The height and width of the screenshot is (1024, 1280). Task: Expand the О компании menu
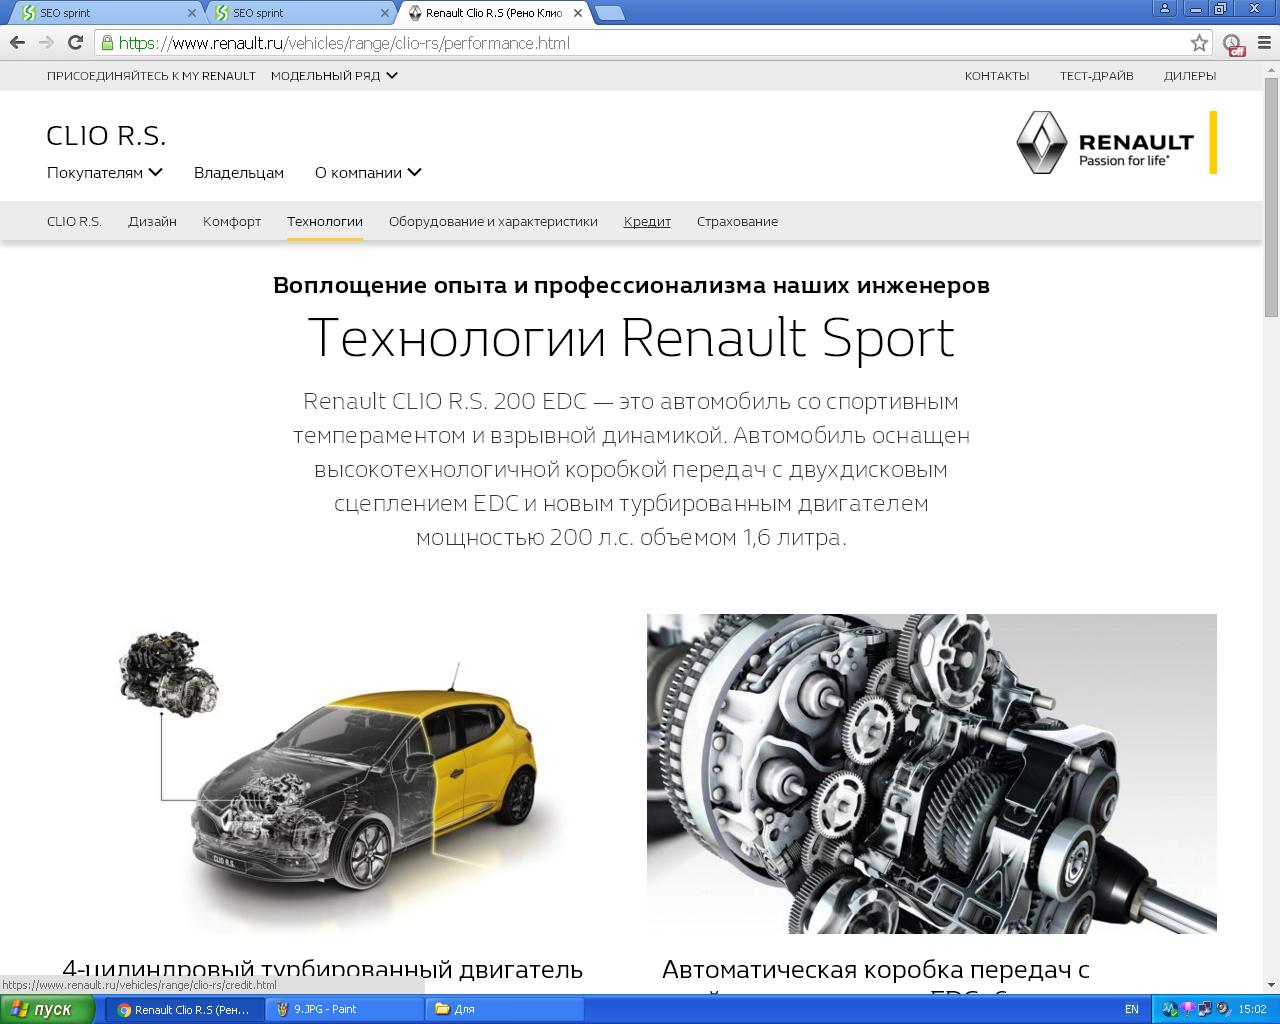(x=368, y=172)
